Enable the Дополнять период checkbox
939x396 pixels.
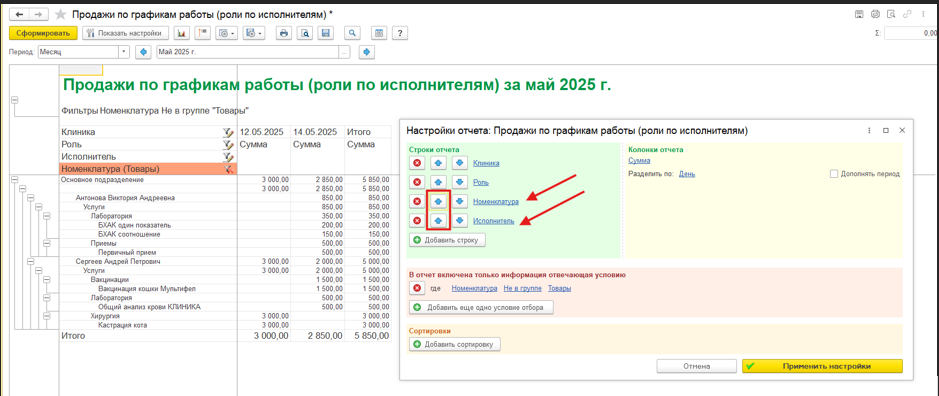pyautogui.click(x=834, y=174)
